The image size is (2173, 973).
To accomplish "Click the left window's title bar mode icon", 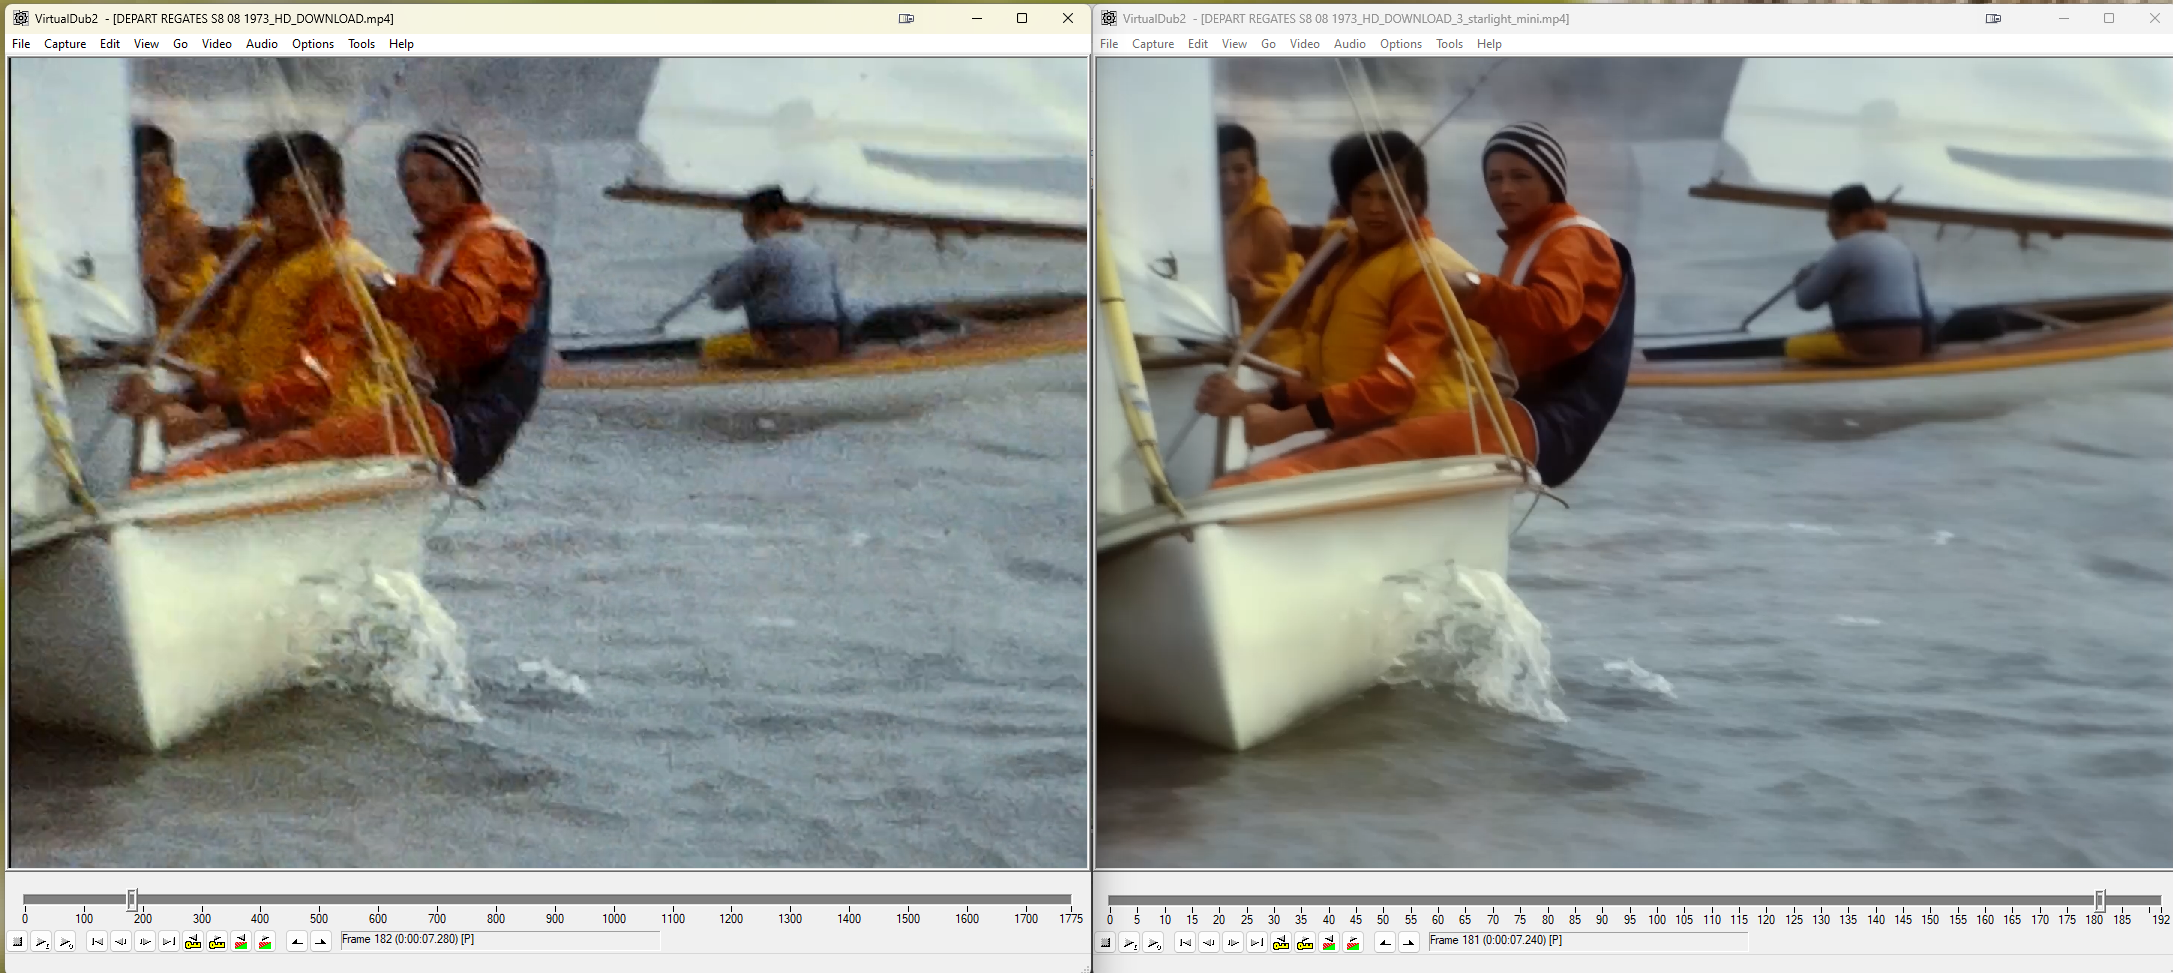I will [x=906, y=18].
